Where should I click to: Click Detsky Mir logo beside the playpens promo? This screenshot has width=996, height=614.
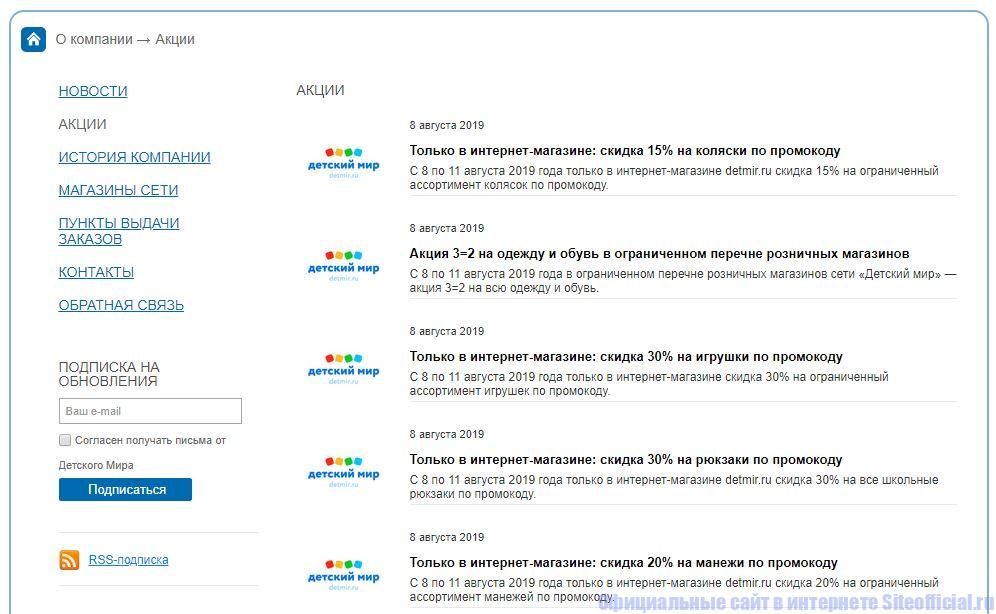[343, 576]
